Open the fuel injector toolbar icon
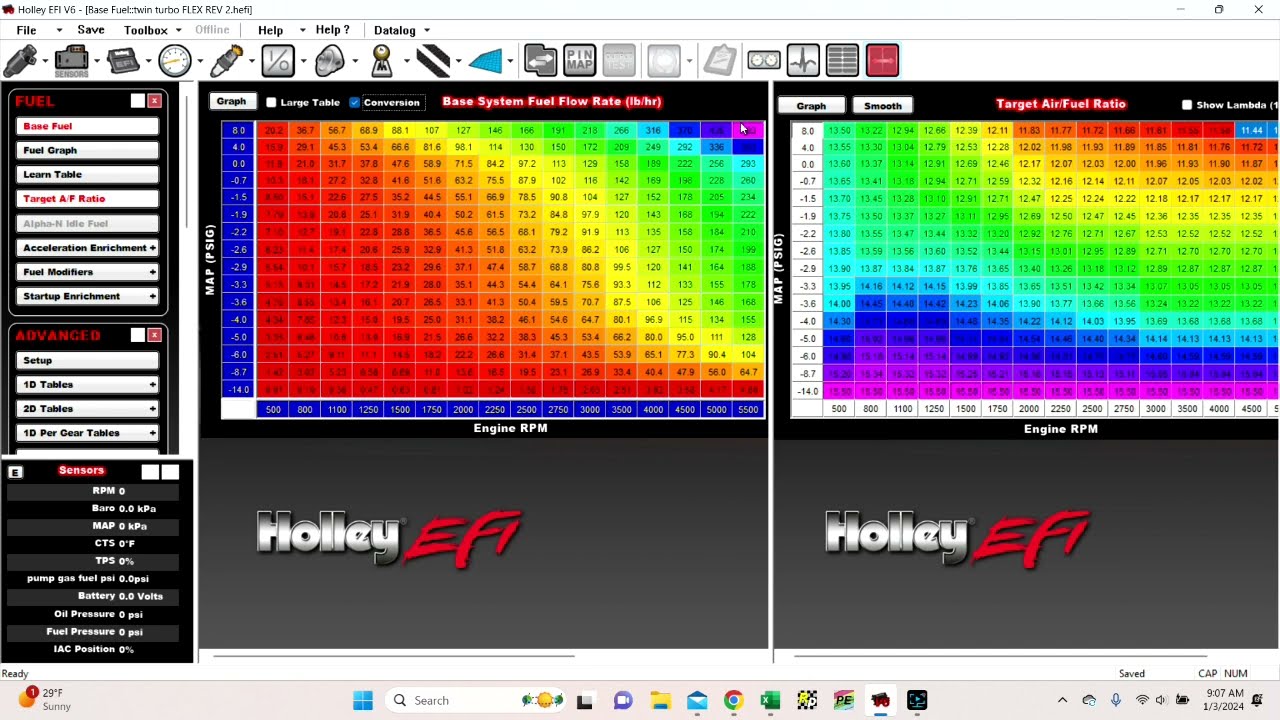Screen dimensions: 1280x720 point(20,61)
